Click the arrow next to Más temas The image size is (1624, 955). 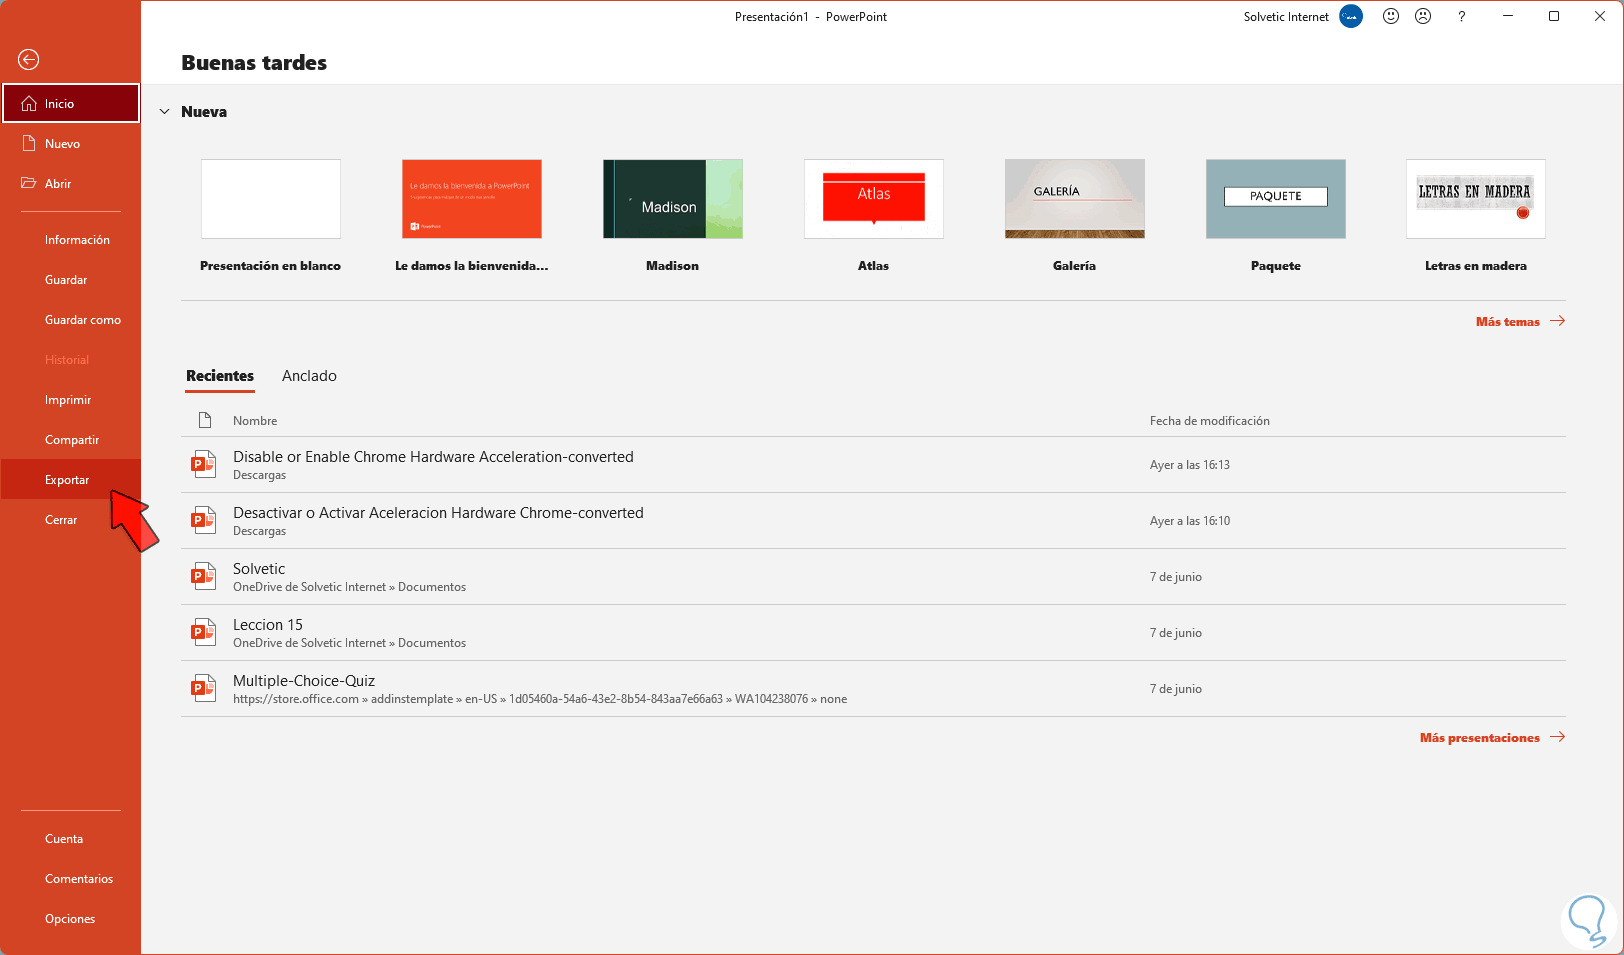point(1557,321)
